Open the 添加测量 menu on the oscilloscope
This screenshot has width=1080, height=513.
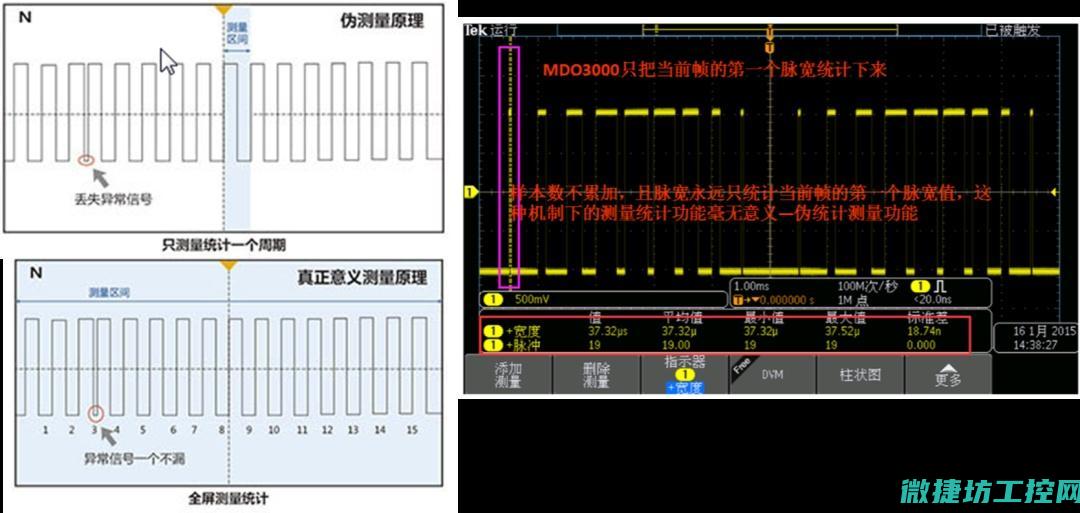(508, 375)
